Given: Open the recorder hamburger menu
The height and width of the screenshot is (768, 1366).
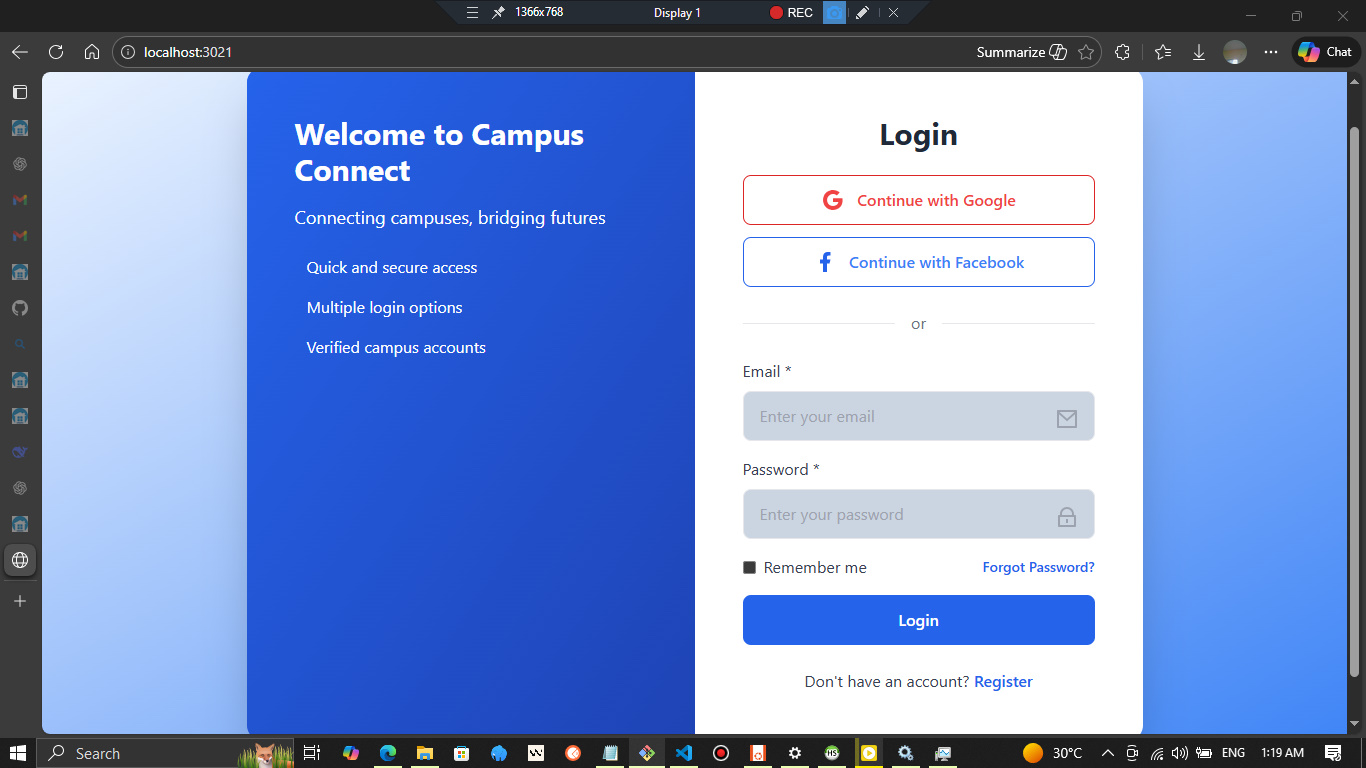Looking at the screenshot, I should click(471, 13).
